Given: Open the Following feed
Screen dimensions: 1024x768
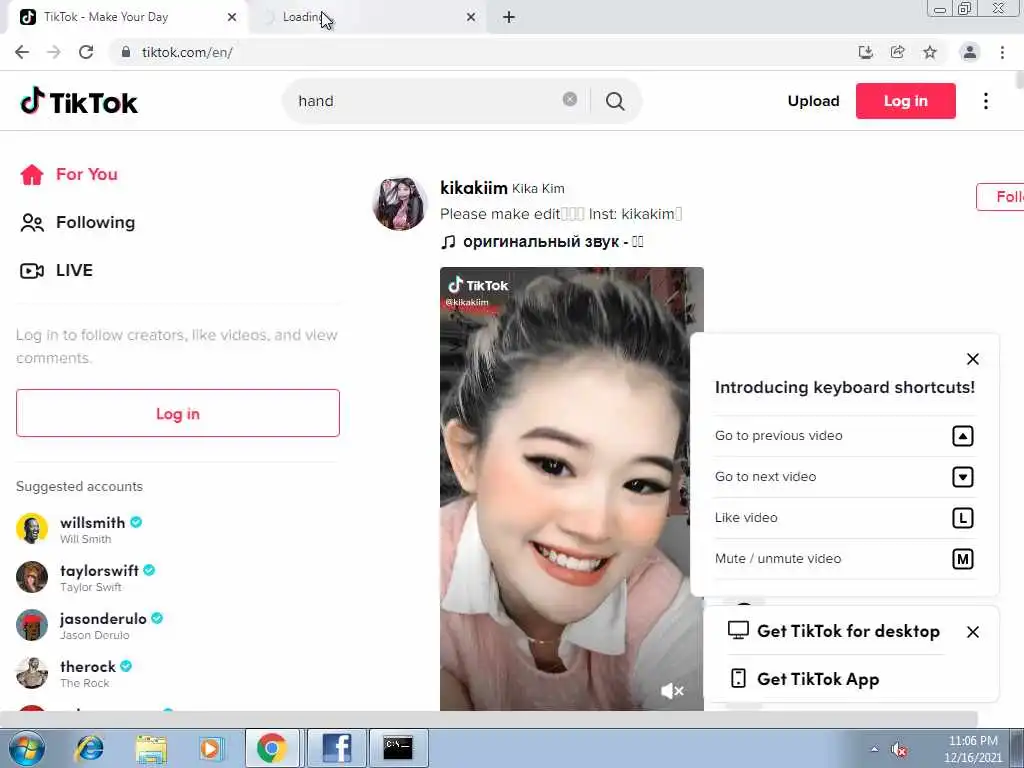Looking at the screenshot, I should 78,223.
